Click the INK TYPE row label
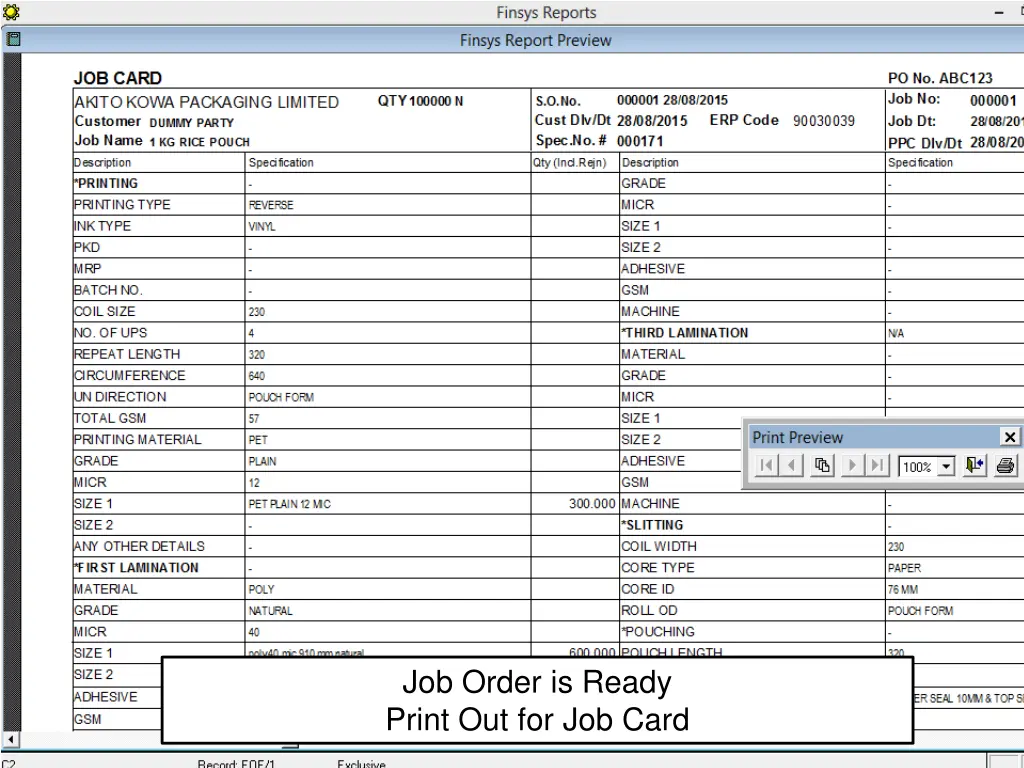The image size is (1024, 768). click(103, 226)
